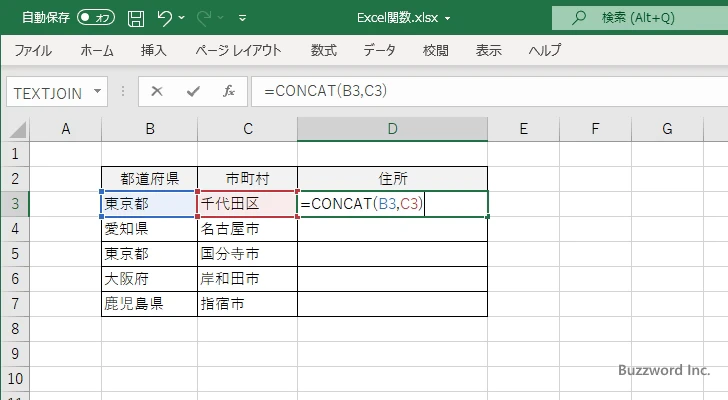Click cell B3 containing 東京都
The width and height of the screenshot is (728, 400).
point(150,204)
